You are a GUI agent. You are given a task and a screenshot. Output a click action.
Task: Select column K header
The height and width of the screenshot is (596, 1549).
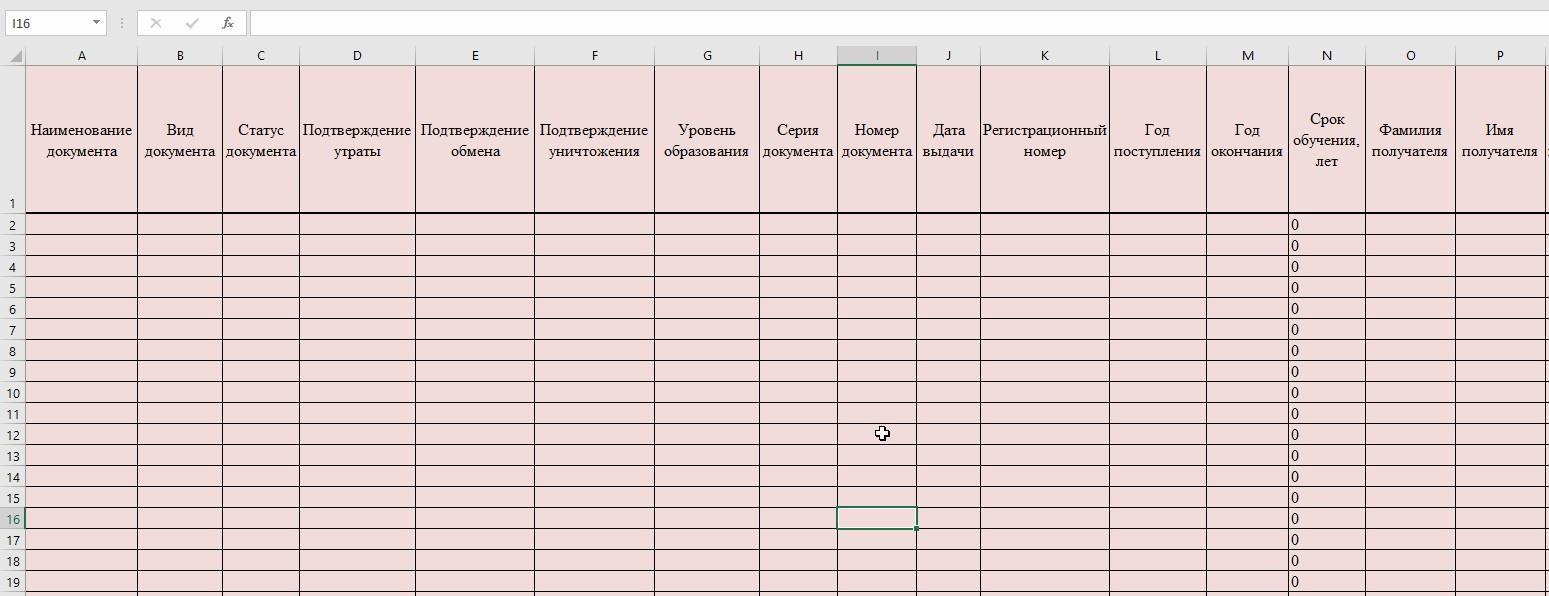pos(1044,56)
